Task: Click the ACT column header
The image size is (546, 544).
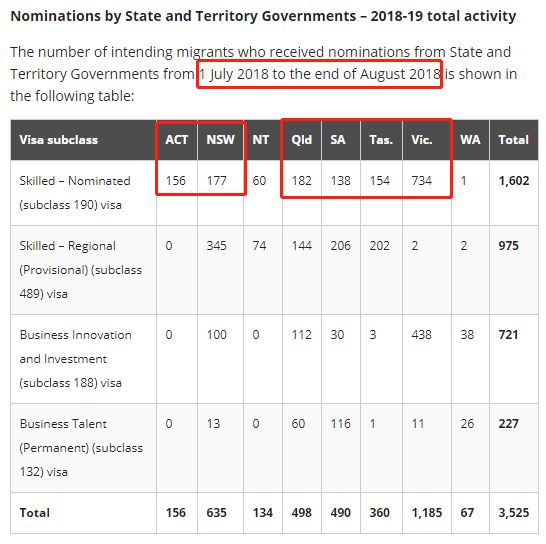Action: [177, 140]
